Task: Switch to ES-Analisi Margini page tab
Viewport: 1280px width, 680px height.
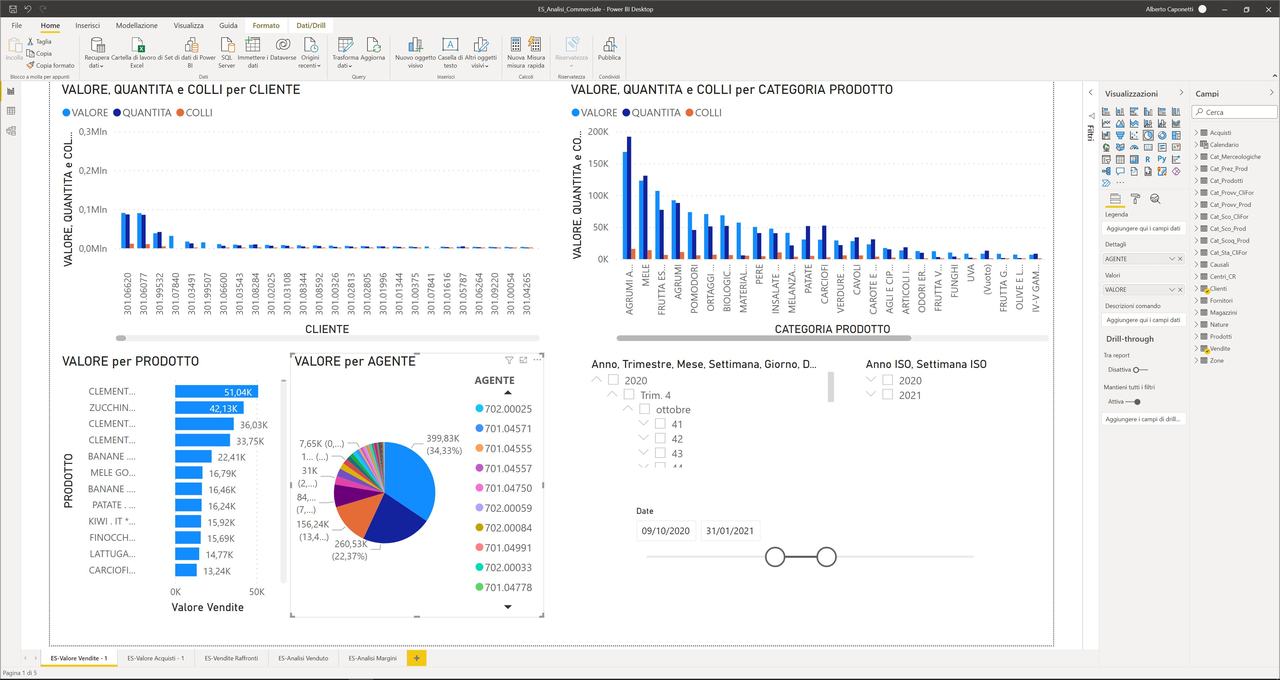Action: click(x=372, y=658)
